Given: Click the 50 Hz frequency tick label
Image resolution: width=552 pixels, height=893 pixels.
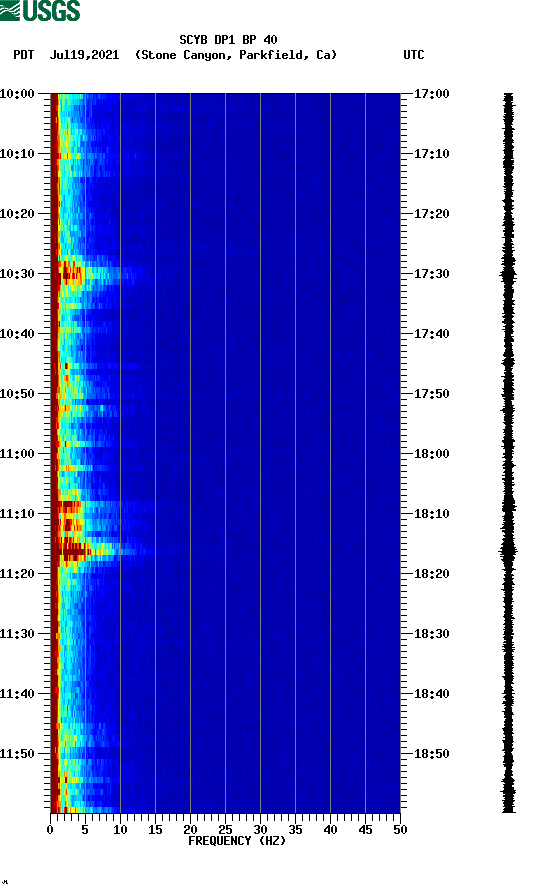Looking at the screenshot, I should 400,830.
